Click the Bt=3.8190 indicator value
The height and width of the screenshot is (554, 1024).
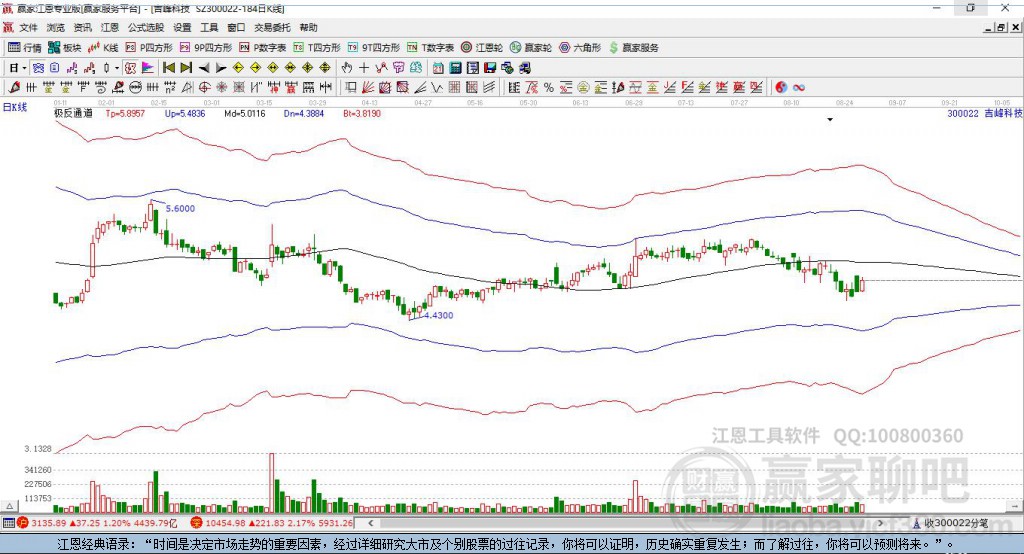point(362,113)
